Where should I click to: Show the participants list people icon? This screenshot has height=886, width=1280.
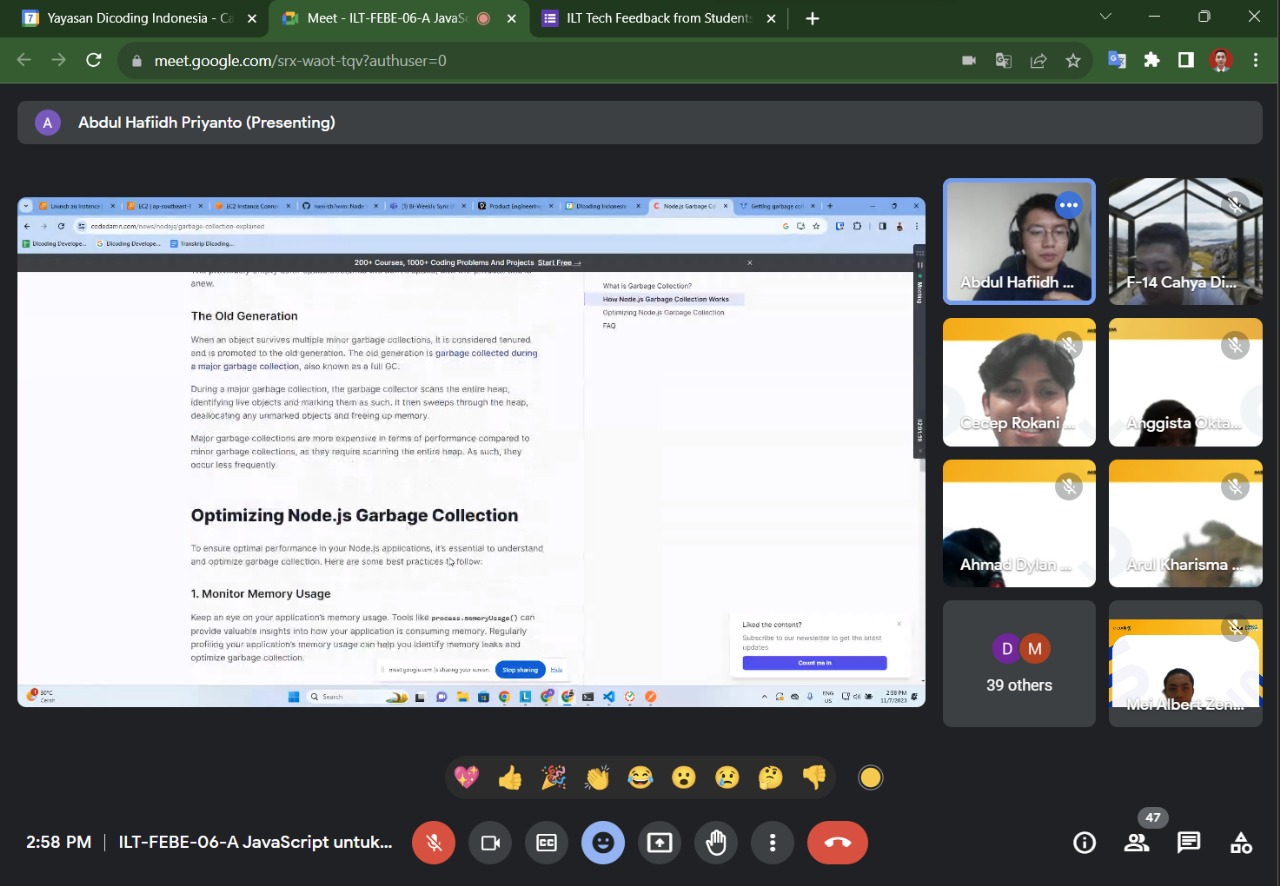[x=1137, y=843]
